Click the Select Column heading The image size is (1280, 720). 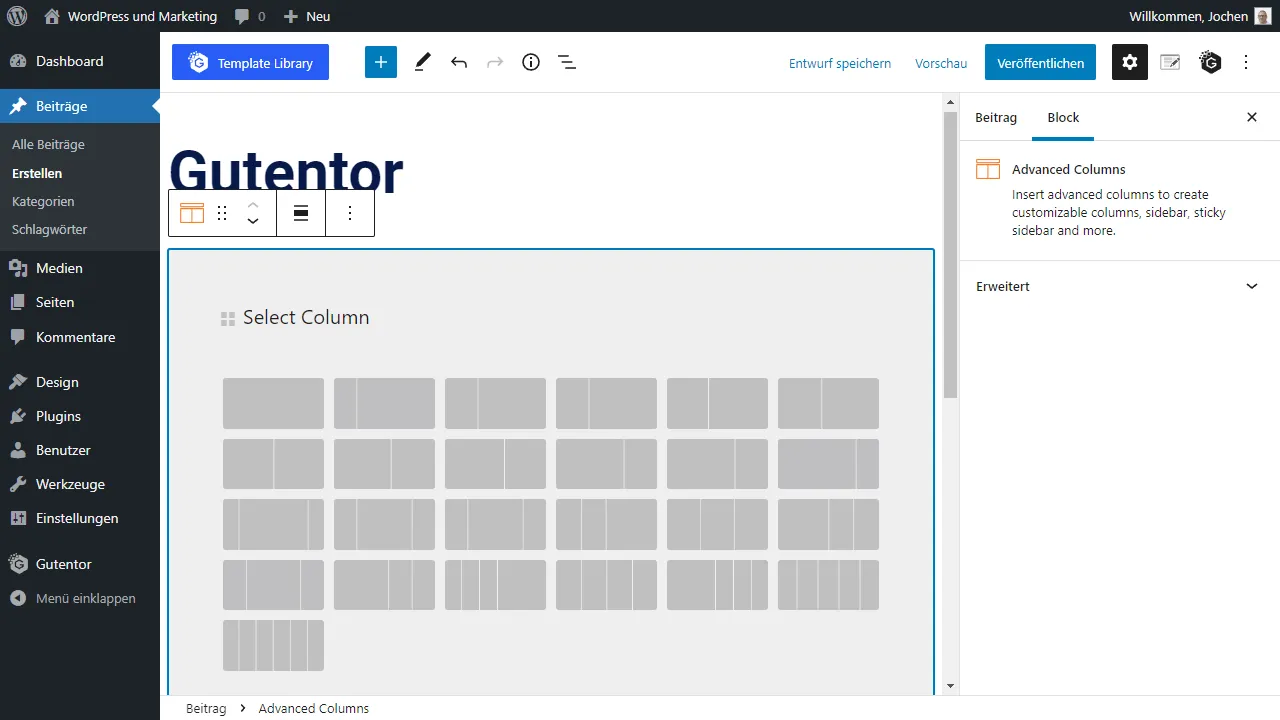(306, 317)
